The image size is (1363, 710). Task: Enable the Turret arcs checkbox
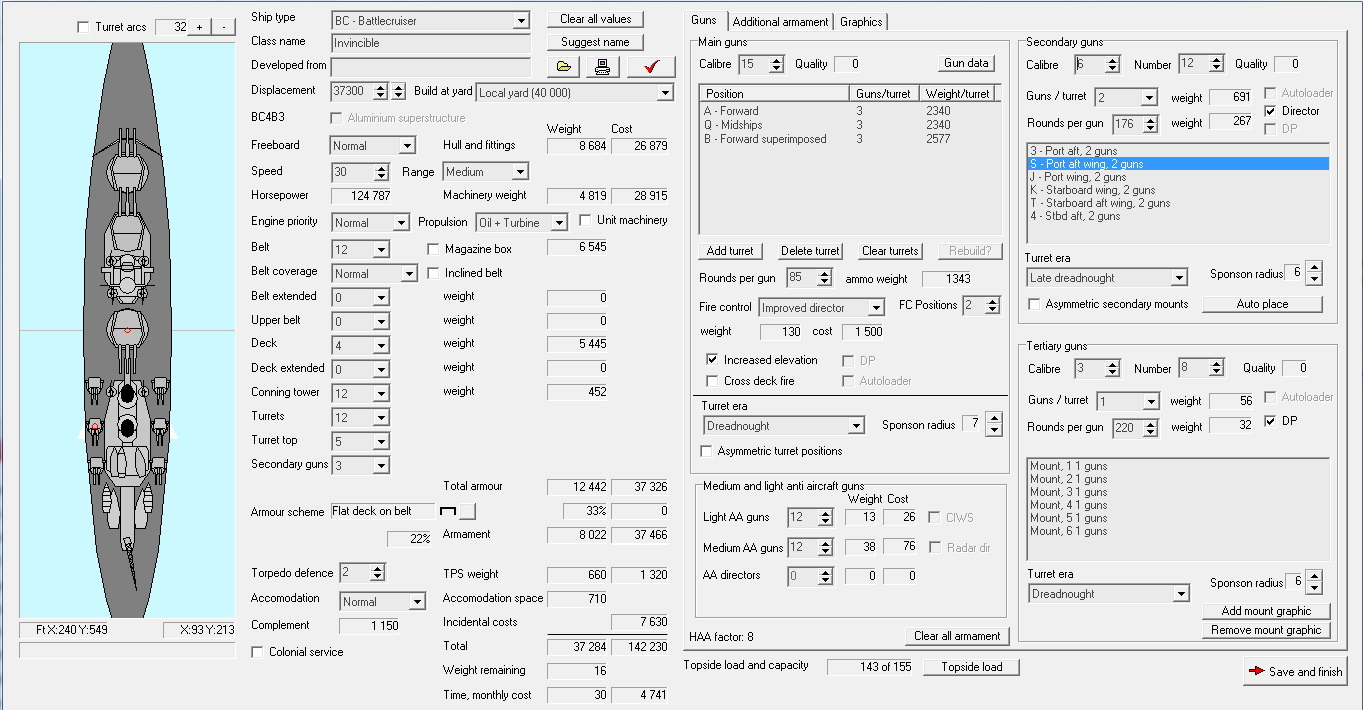(83, 27)
